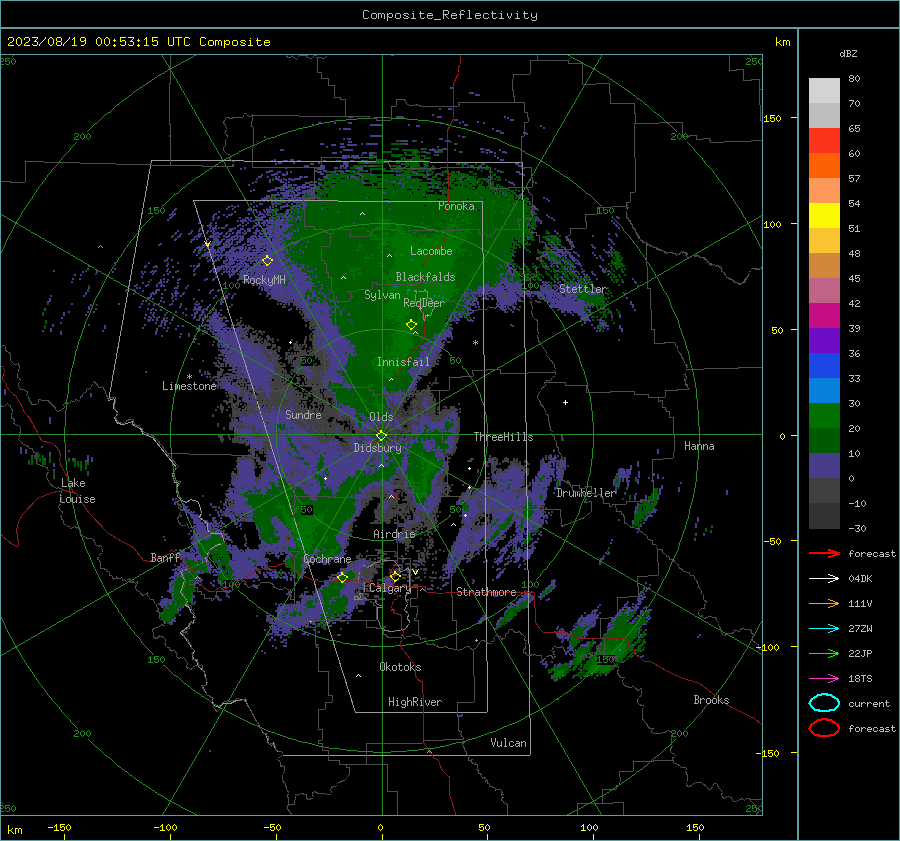Select the magenta 39-42 dBZ swatch
Viewport: 900px width, 841px height.
pos(824,316)
